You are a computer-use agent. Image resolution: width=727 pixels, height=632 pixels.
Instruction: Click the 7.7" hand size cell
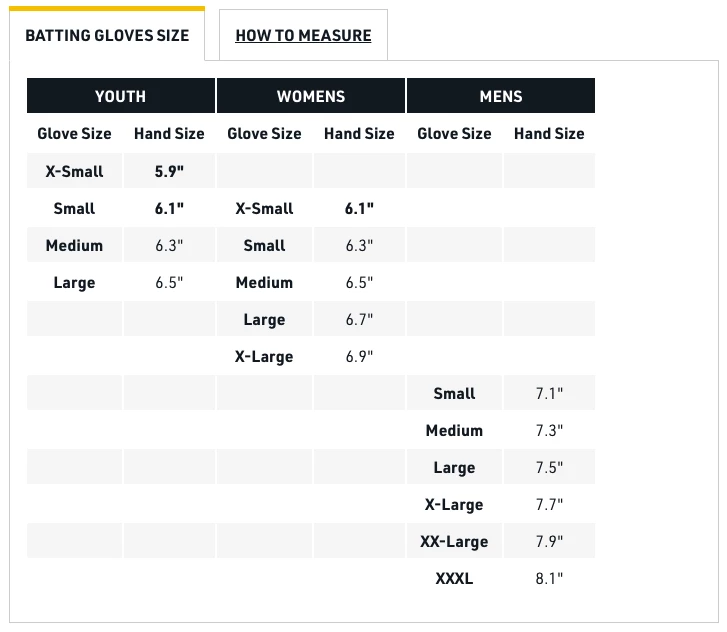(x=549, y=505)
